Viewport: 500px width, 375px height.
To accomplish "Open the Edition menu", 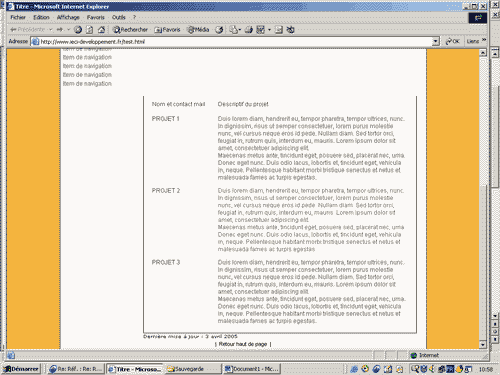I will 41,17.
